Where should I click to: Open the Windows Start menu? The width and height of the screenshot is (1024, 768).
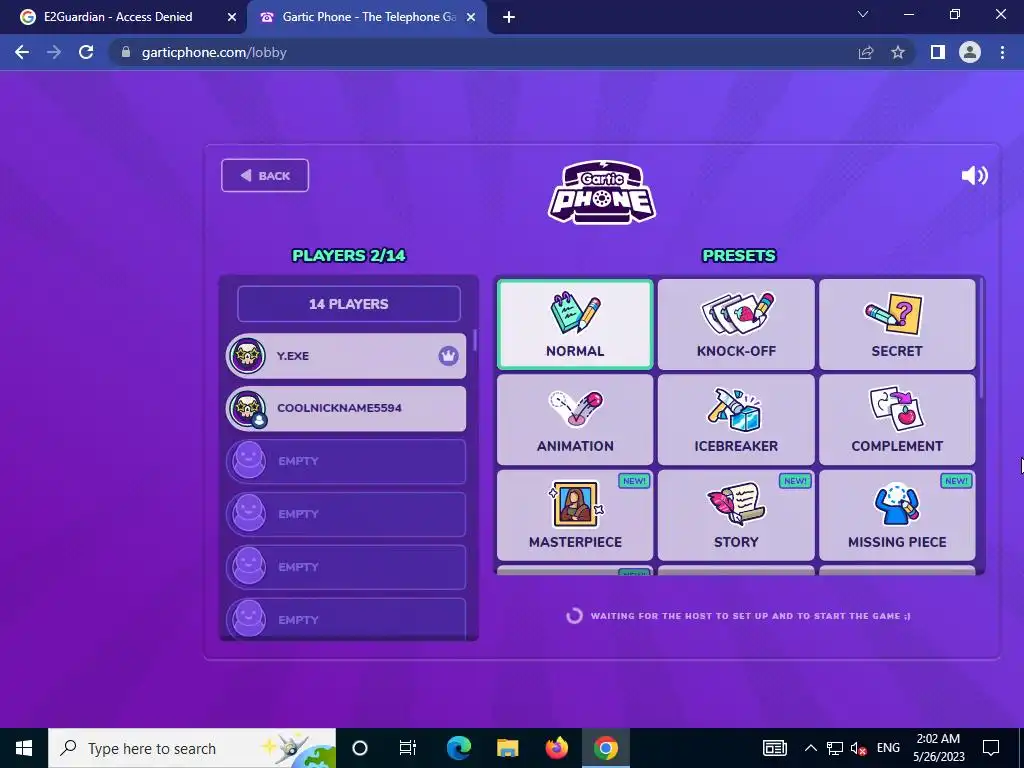point(24,748)
